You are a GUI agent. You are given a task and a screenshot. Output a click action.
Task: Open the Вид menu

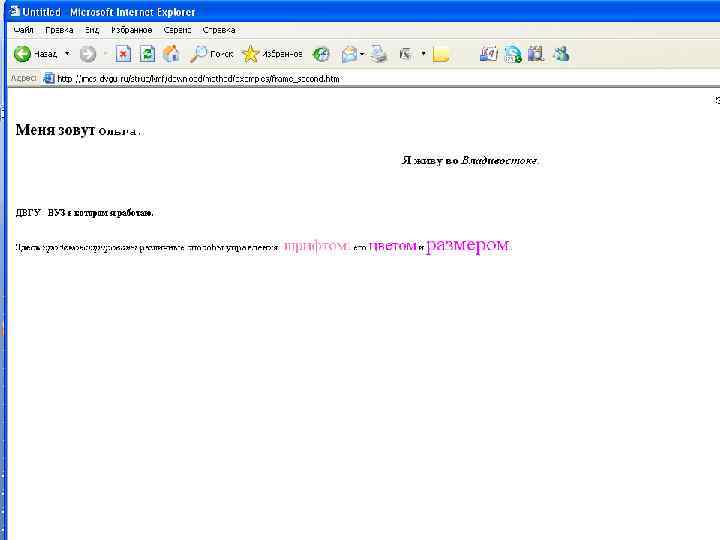coord(92,30)
